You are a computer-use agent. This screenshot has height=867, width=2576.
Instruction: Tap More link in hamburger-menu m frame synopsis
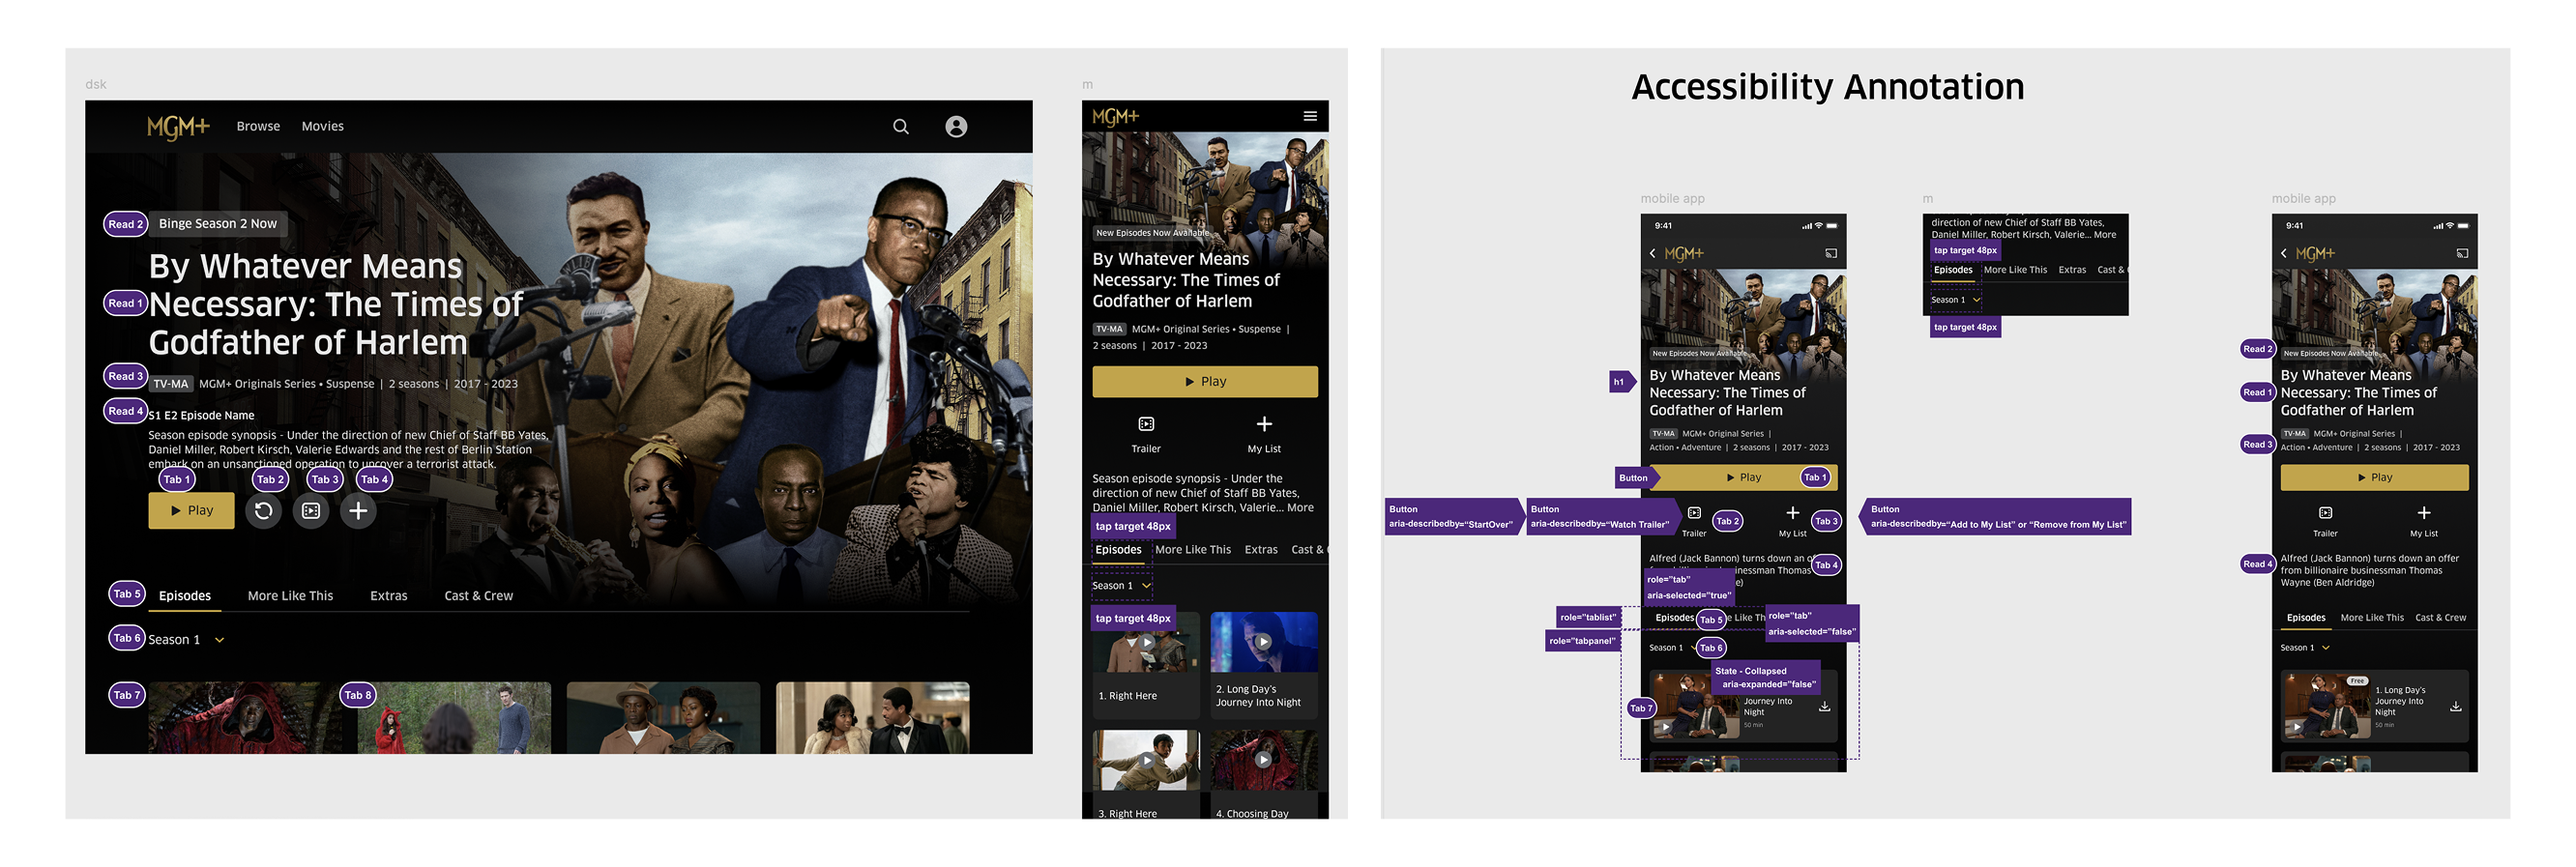(1300, 508)
